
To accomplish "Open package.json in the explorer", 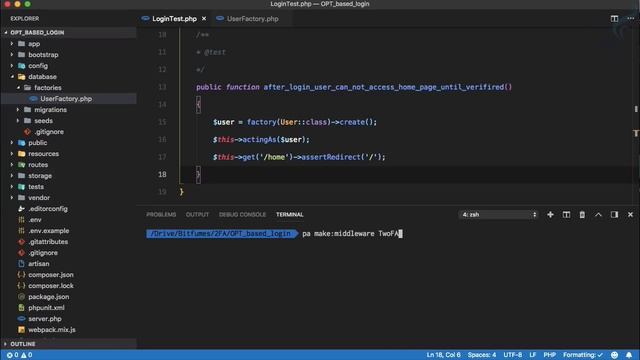I will coord(49,297).
